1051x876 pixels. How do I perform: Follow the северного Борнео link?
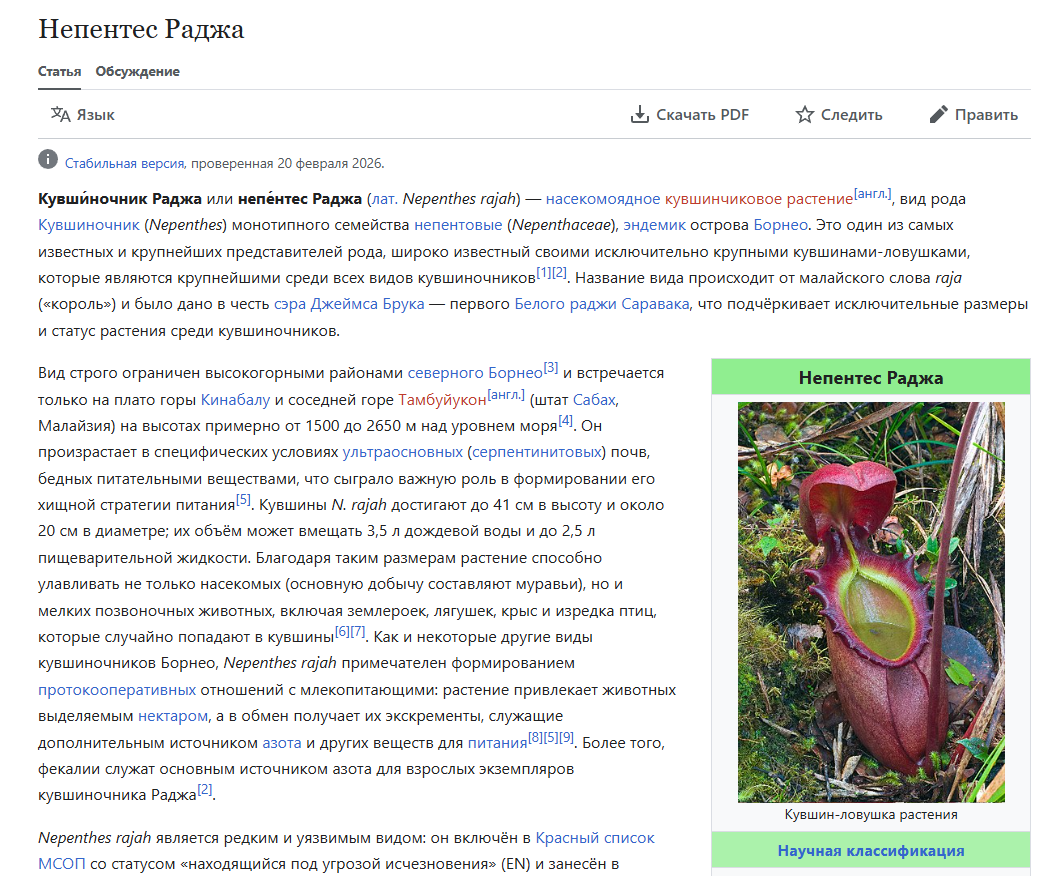[475, 373]
